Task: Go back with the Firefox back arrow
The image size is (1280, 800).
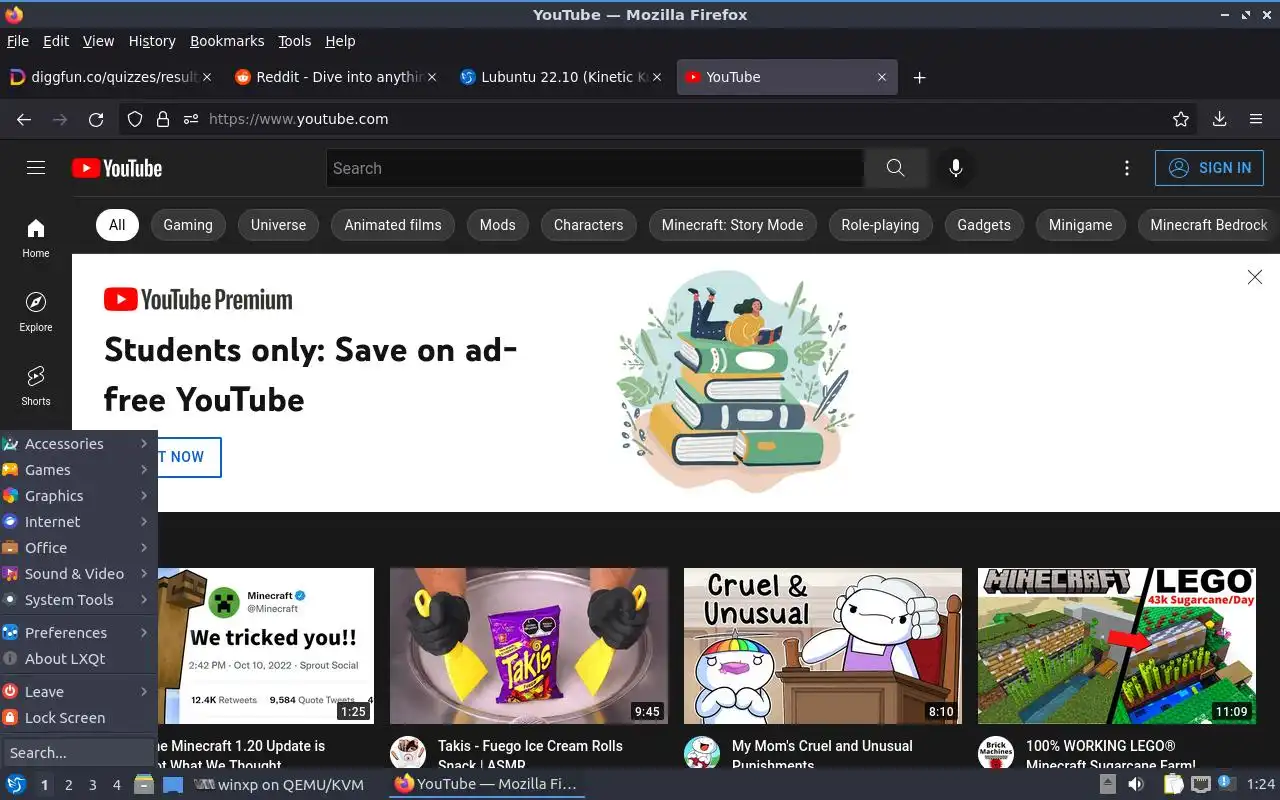Action: 24,119
